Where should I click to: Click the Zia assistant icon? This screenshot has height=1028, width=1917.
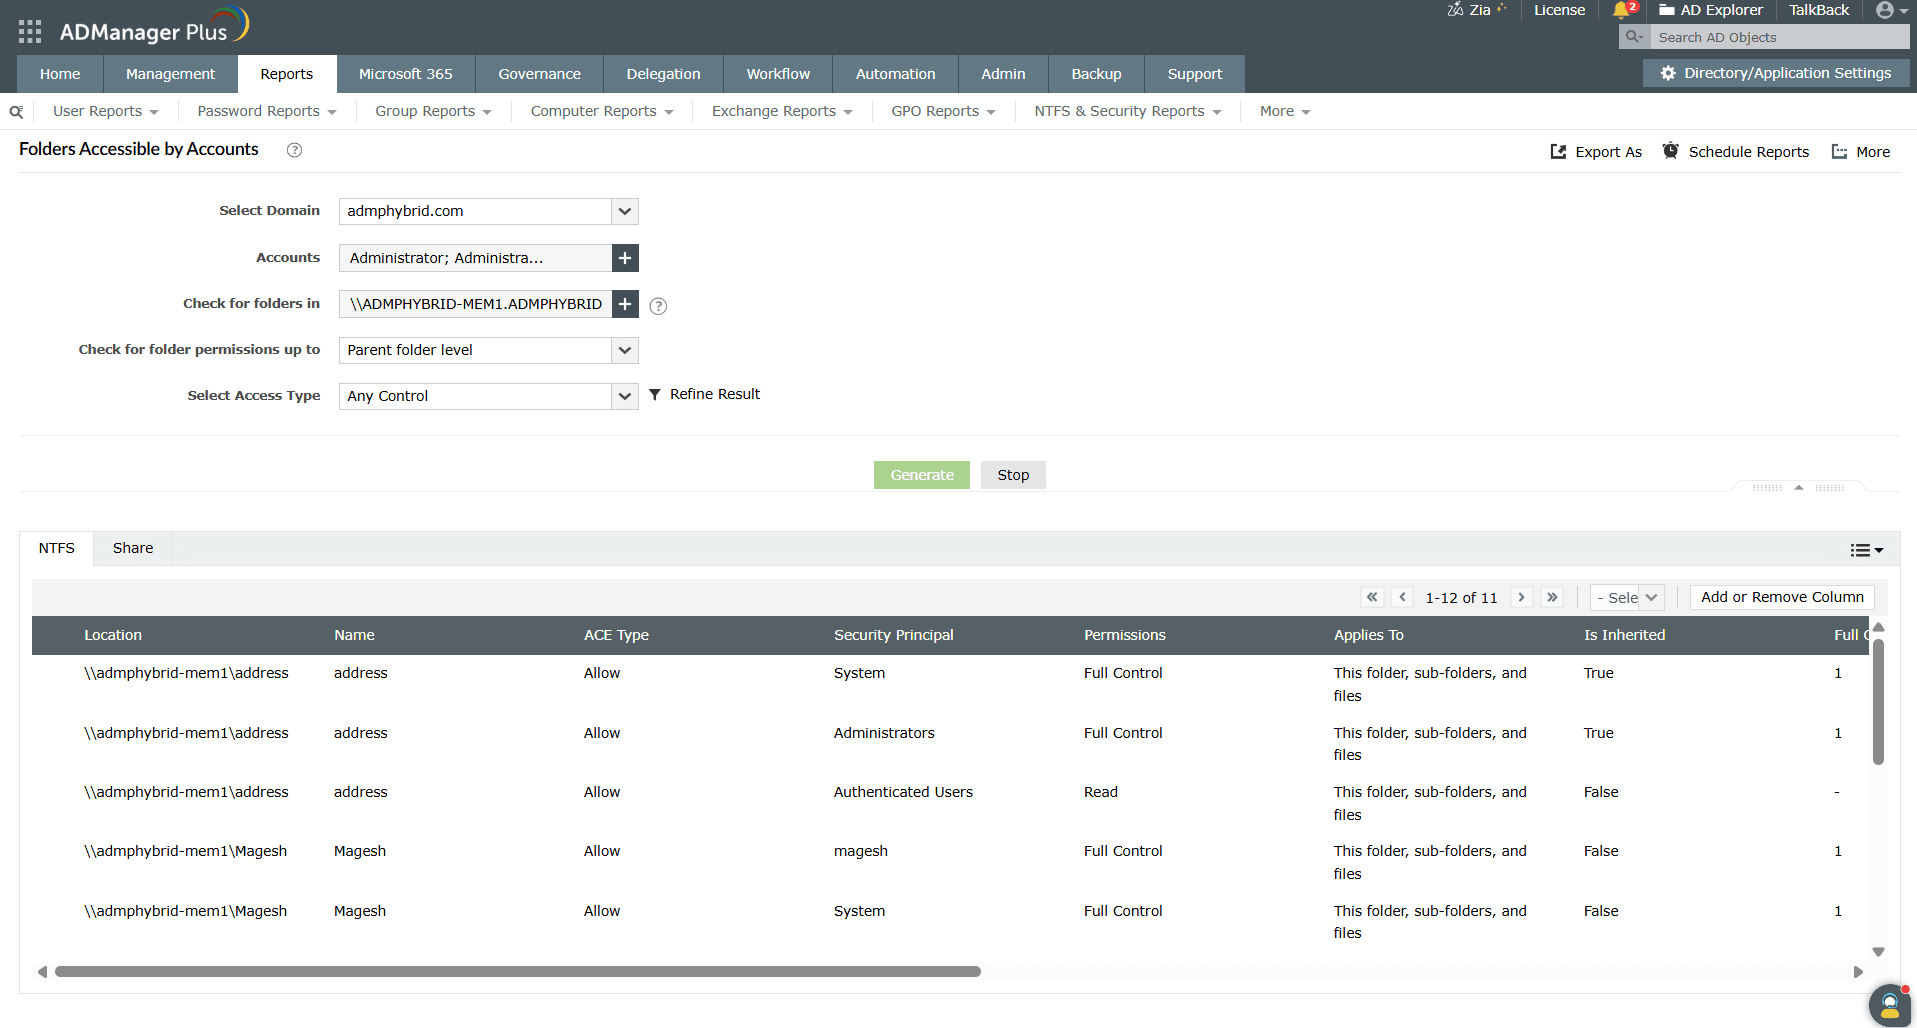coord(1455,10)
